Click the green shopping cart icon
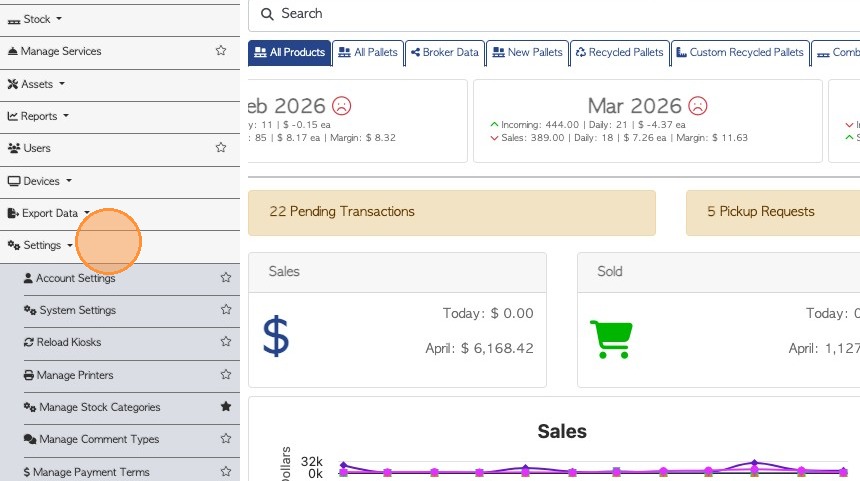The width and height of the screenshot is (860, 481). coord(609,339)
